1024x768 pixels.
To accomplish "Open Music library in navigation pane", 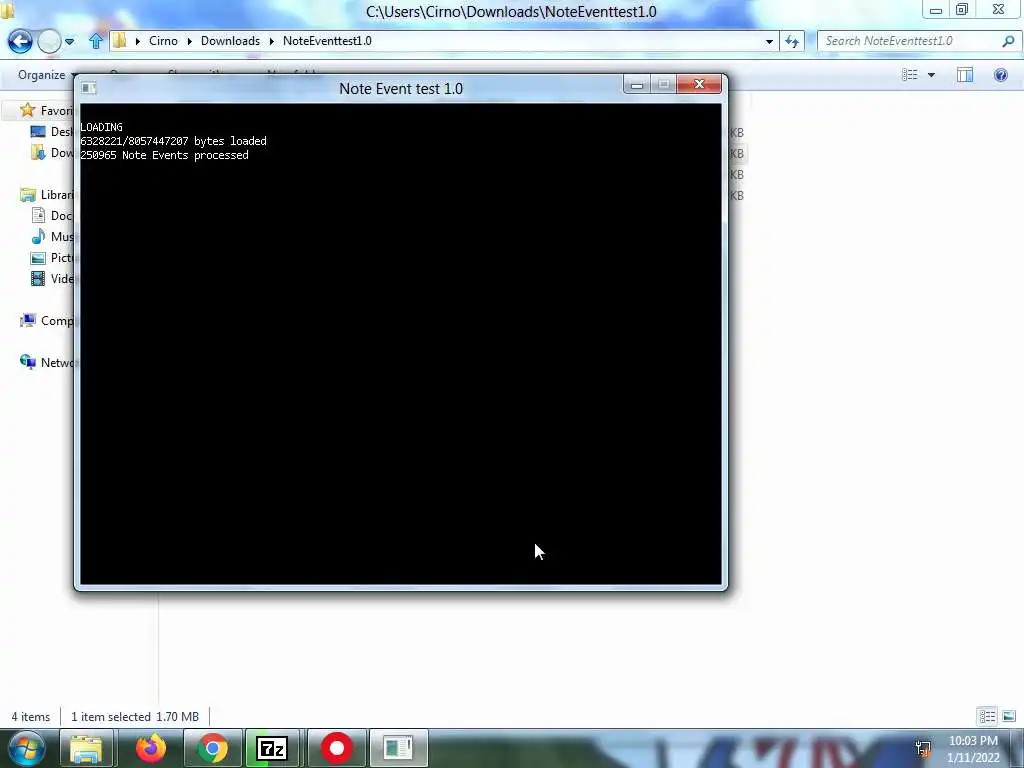I will coord(52,236).
